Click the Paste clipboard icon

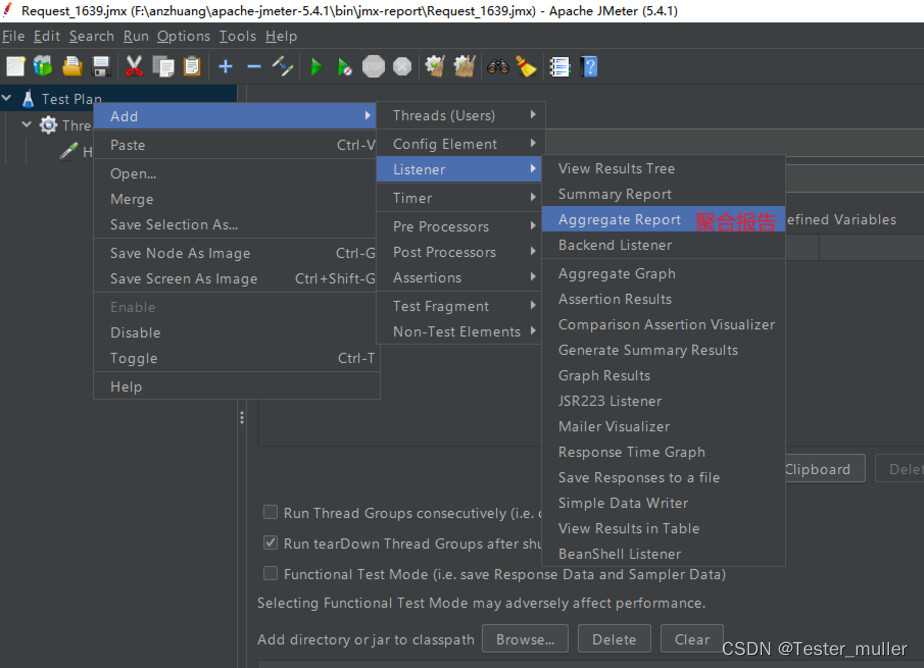point(192,67)
